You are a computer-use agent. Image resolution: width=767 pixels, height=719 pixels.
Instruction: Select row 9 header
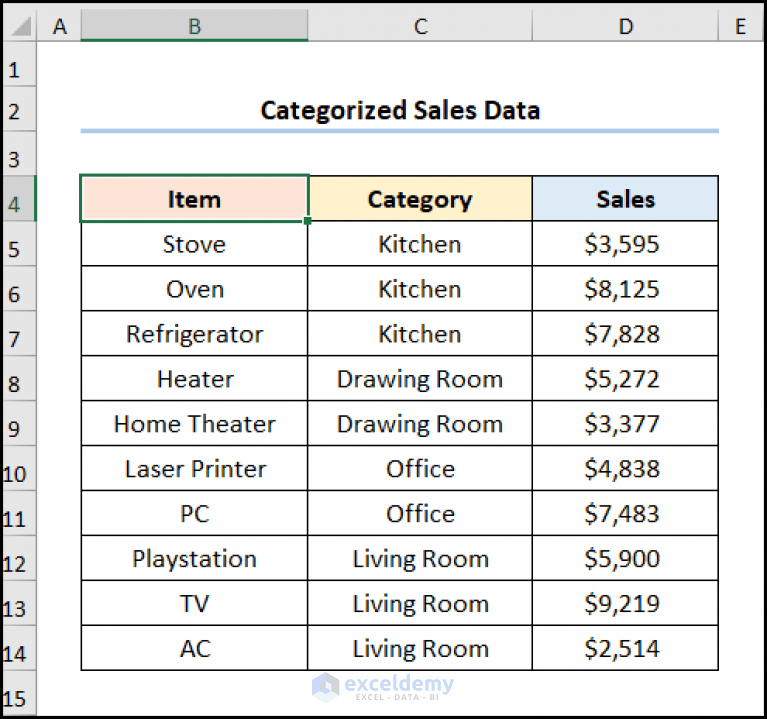click(x=19, y=424)
